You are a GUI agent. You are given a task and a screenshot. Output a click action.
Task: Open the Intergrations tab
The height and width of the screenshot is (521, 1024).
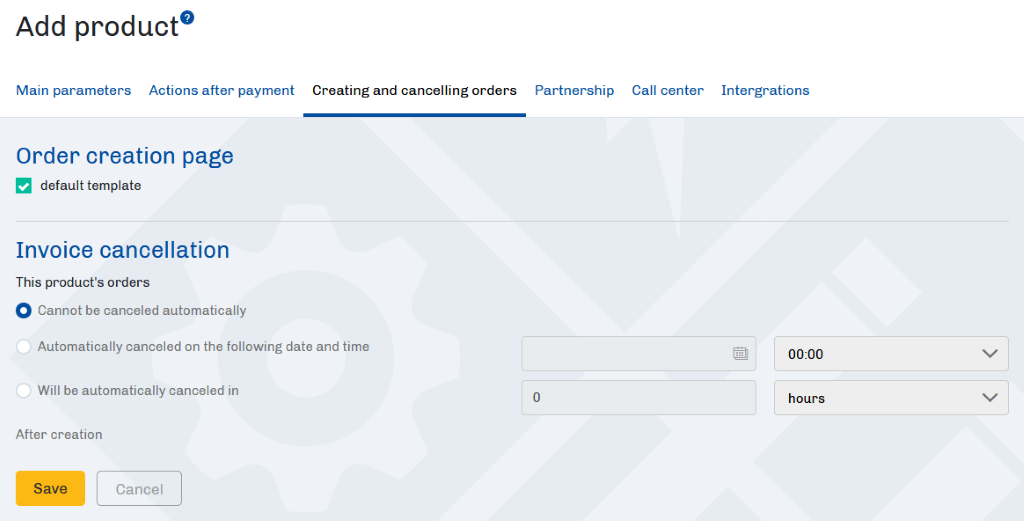click(765, 91)
